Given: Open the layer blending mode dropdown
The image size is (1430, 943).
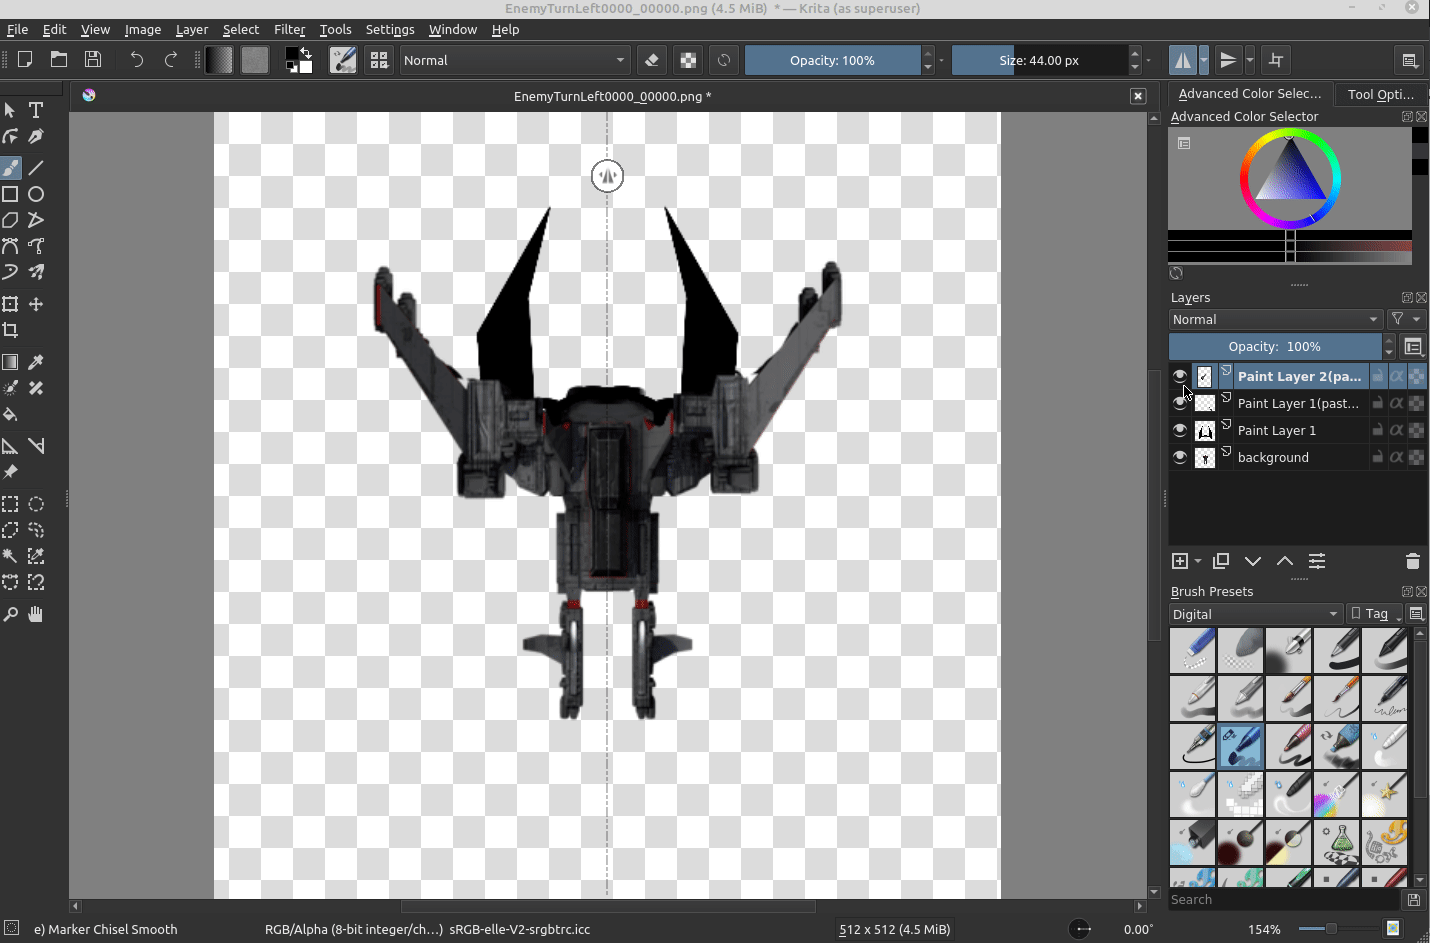Looking at the screenshot, I should pyautogui.click(x=1276, y=319).
